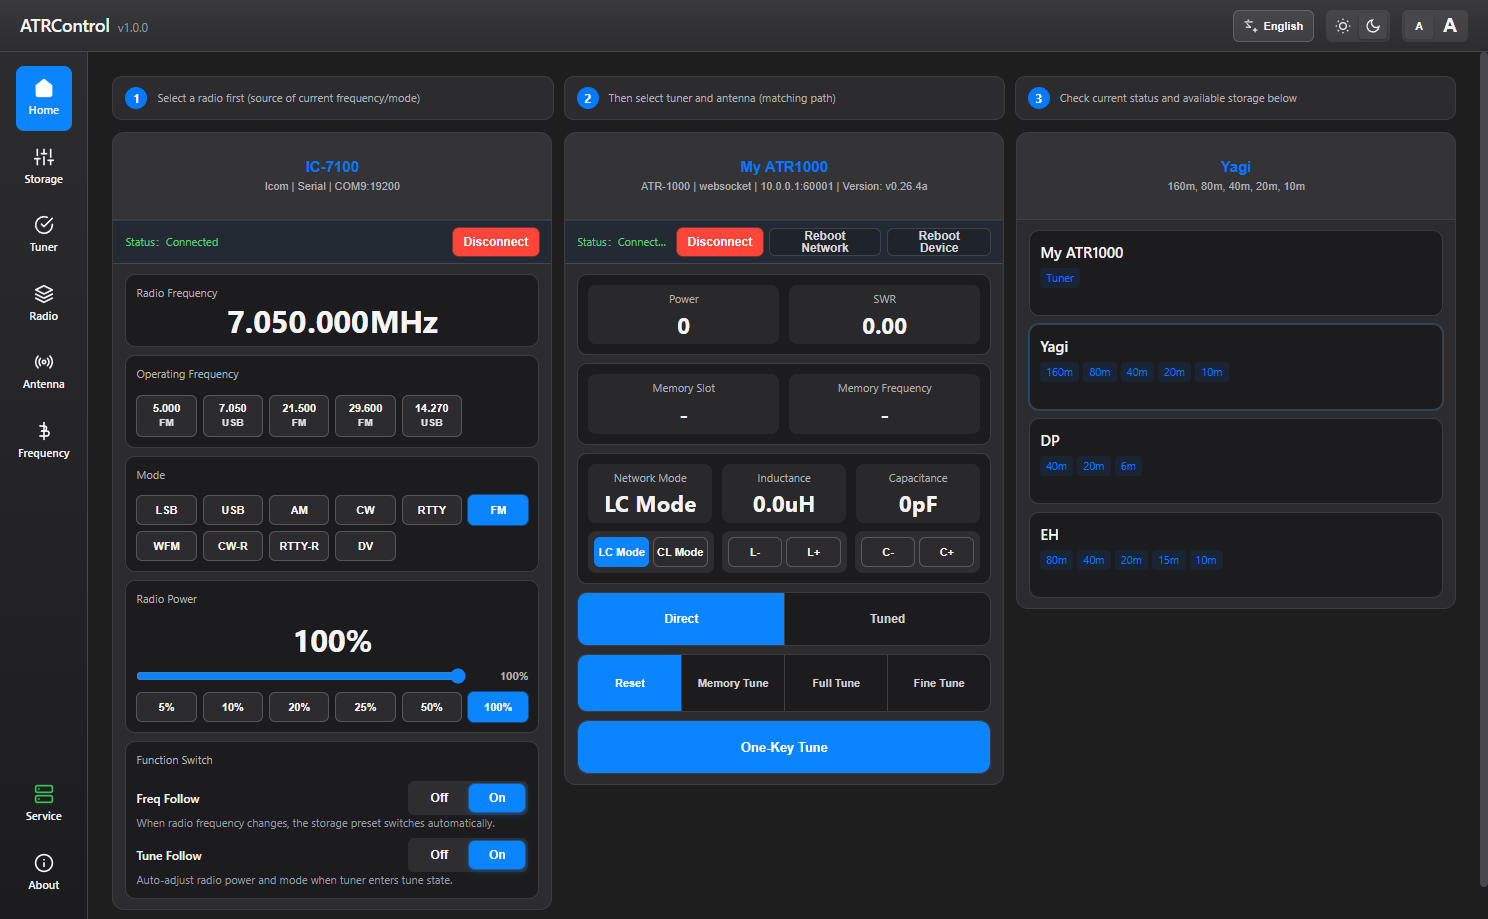This screenshot has width=1488, height=919.
Task: Select 5.000 FM operating frequency
Action: [x=167, y=416]
